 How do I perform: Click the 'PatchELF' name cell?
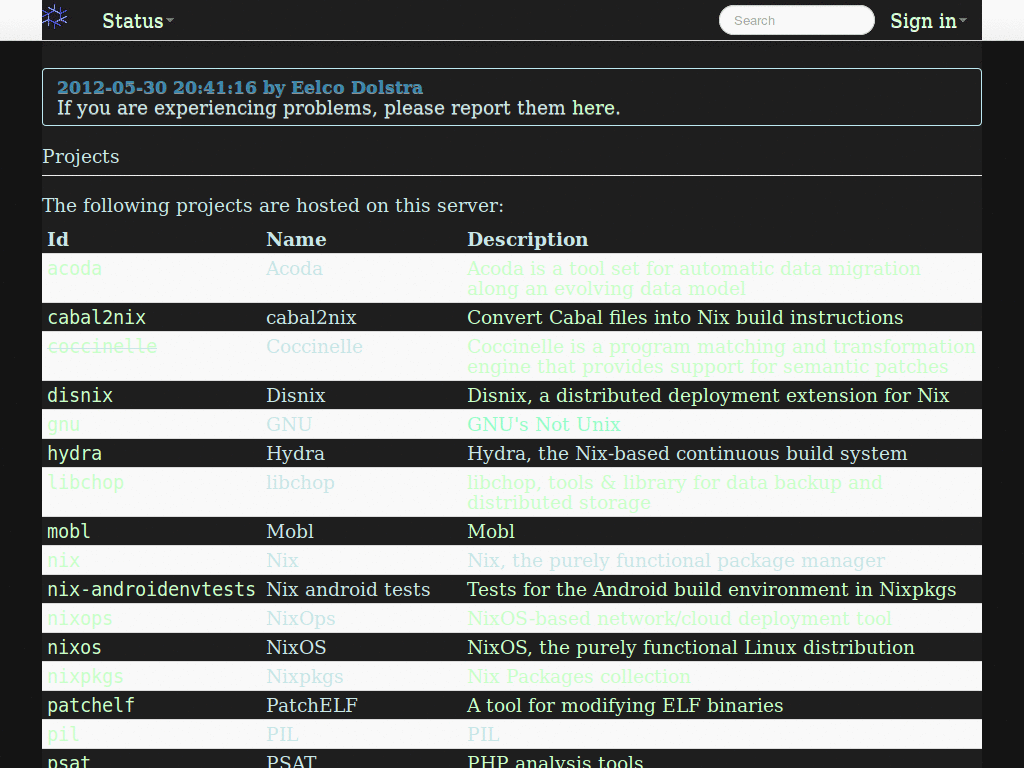tap(312, 705)
